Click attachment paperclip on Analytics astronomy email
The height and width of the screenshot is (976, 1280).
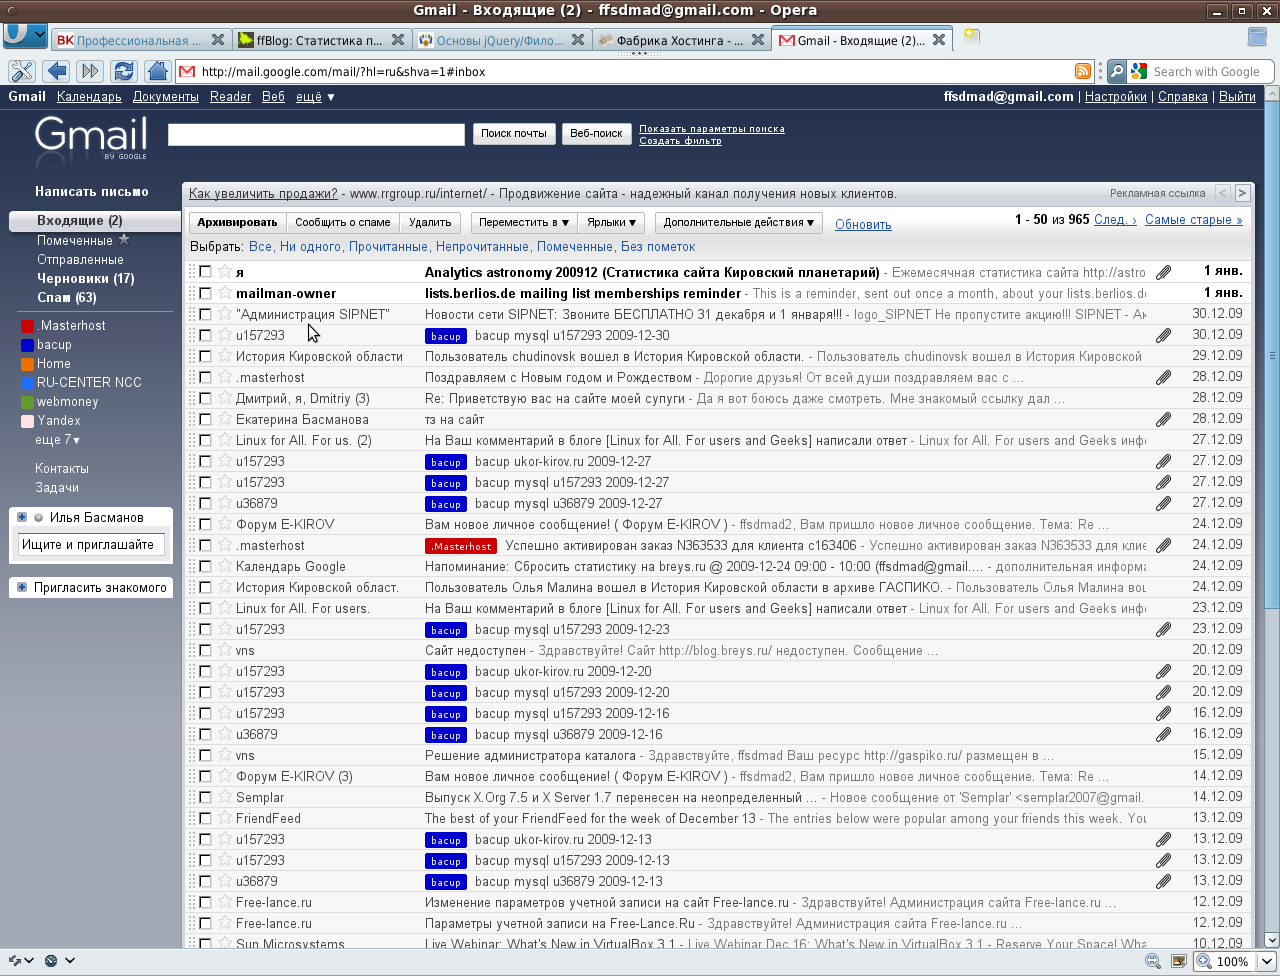click(1163, 272)
